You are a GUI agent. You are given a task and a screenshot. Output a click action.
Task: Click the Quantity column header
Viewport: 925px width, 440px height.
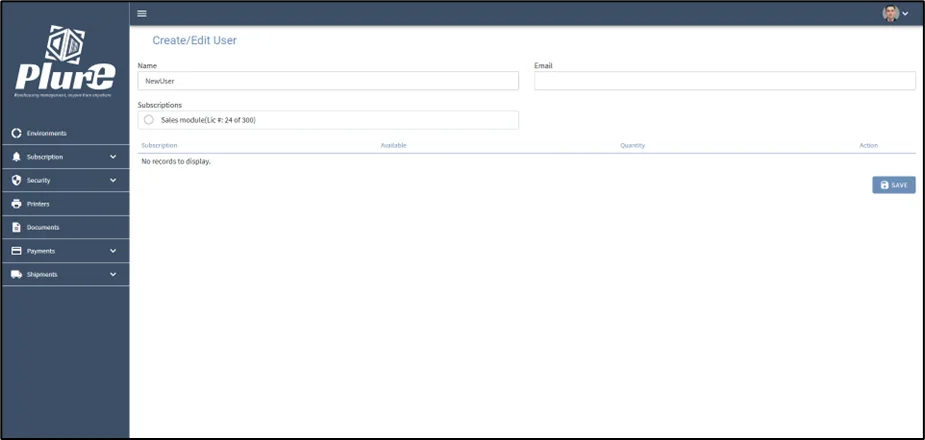(632, 145)
